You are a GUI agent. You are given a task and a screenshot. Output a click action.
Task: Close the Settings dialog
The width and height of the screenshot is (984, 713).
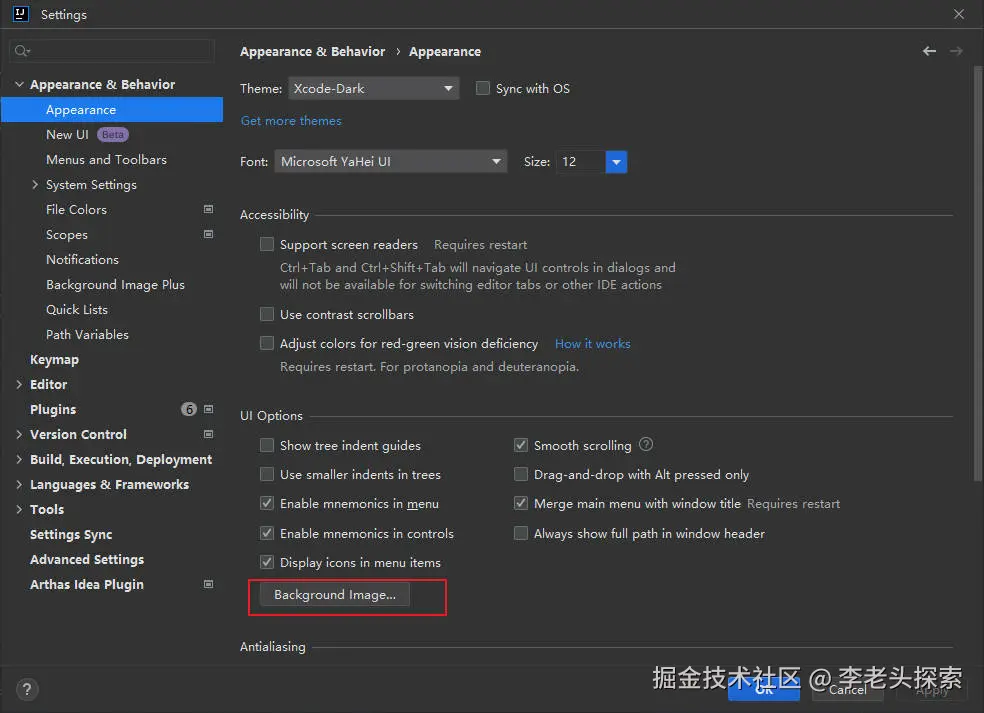coord(959,14)
